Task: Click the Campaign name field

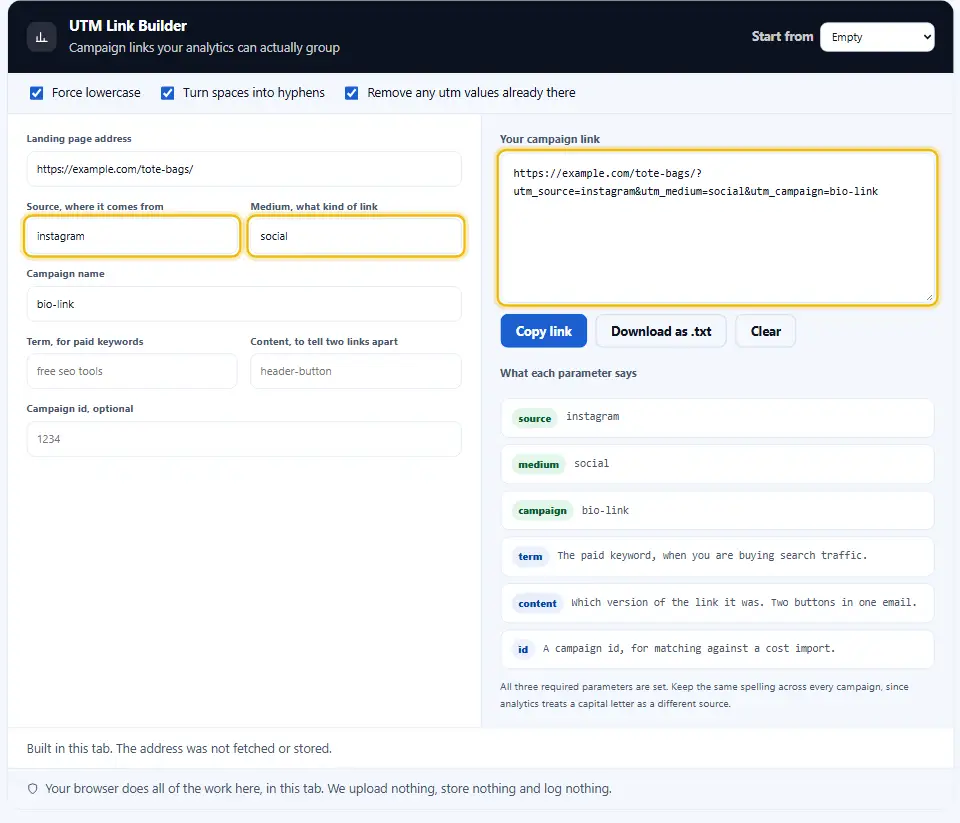Action: (244, 304)
